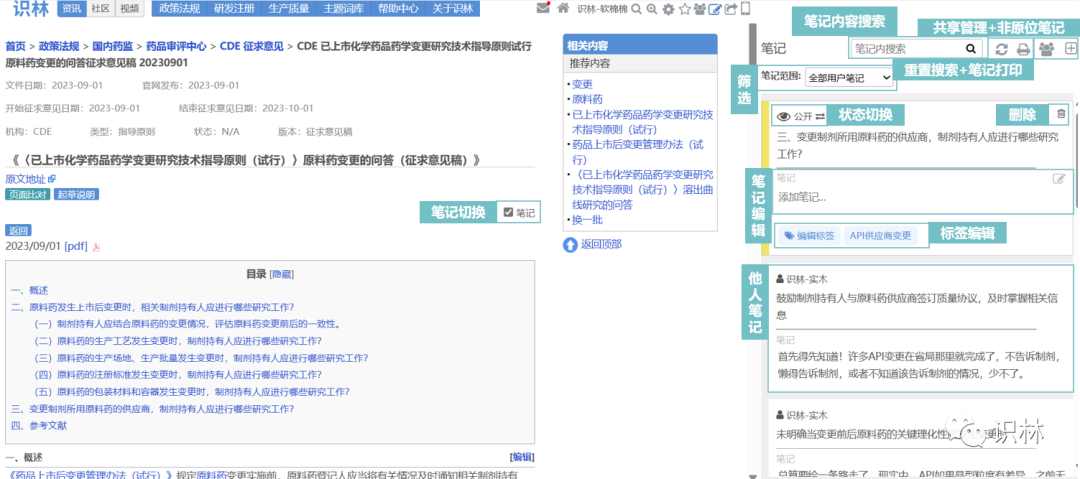Open the 社区 tab
Viewport: 1080px width, 479px height.
tap(101, 9)
